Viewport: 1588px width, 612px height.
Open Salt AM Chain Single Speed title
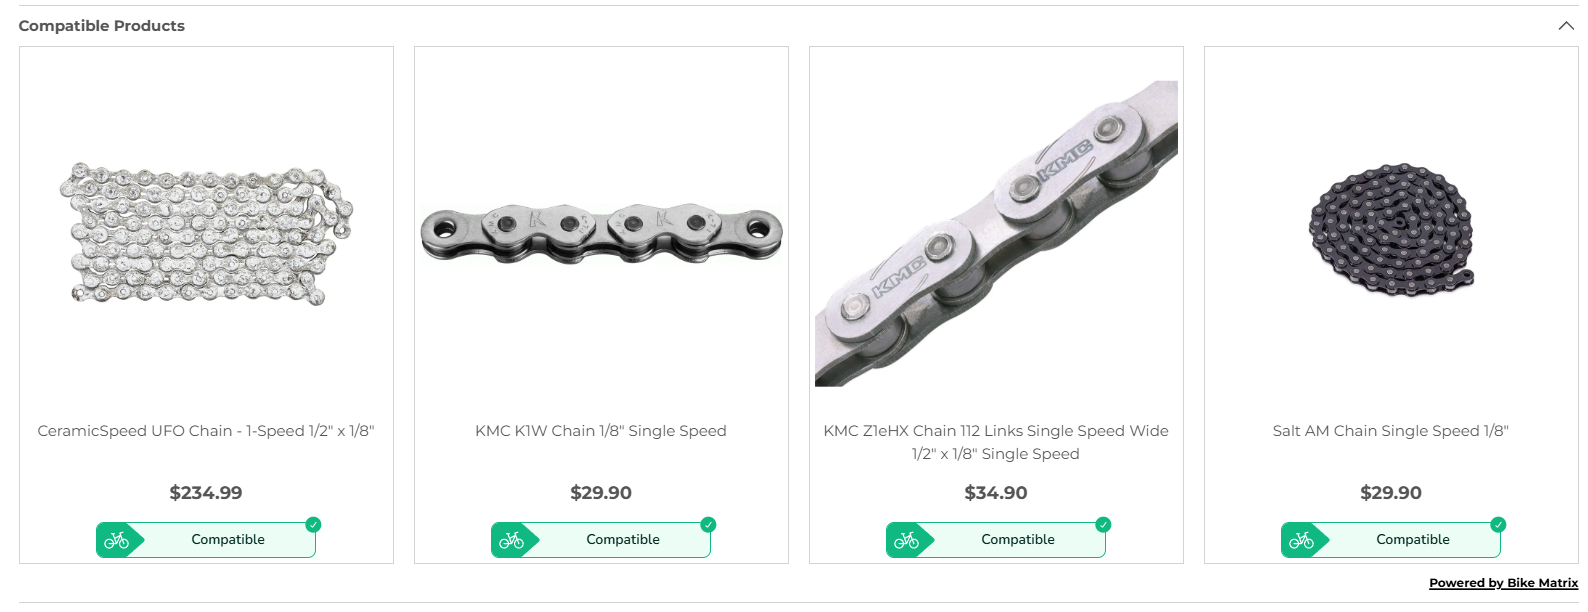point(1390,431)
